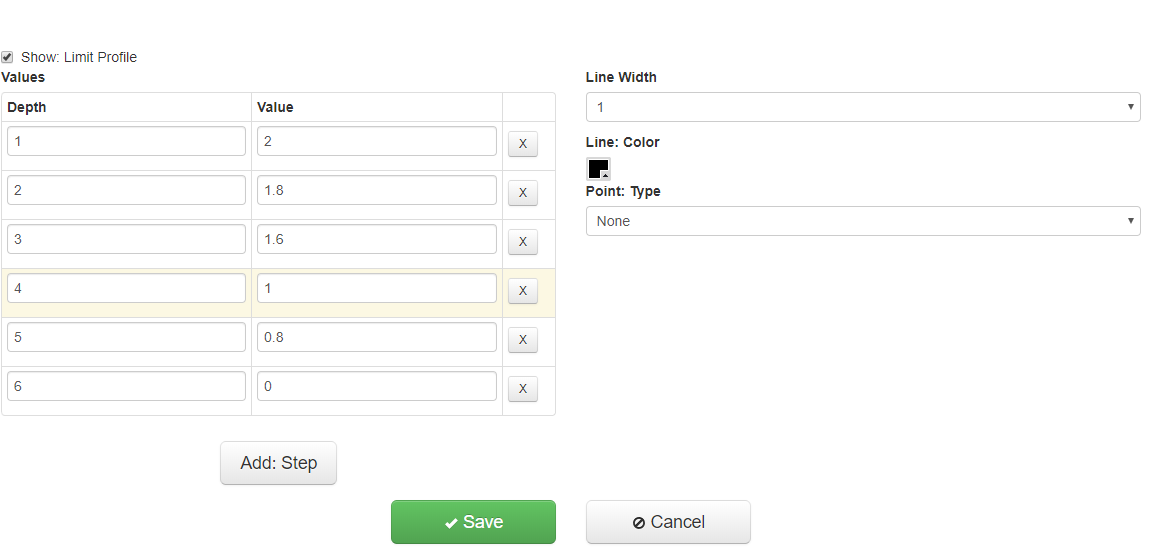The height and width of the screenshot is (558, 1151).
Task: Delete the step with value 1.8
Action: pyautogui.click(x=522, y=193)
